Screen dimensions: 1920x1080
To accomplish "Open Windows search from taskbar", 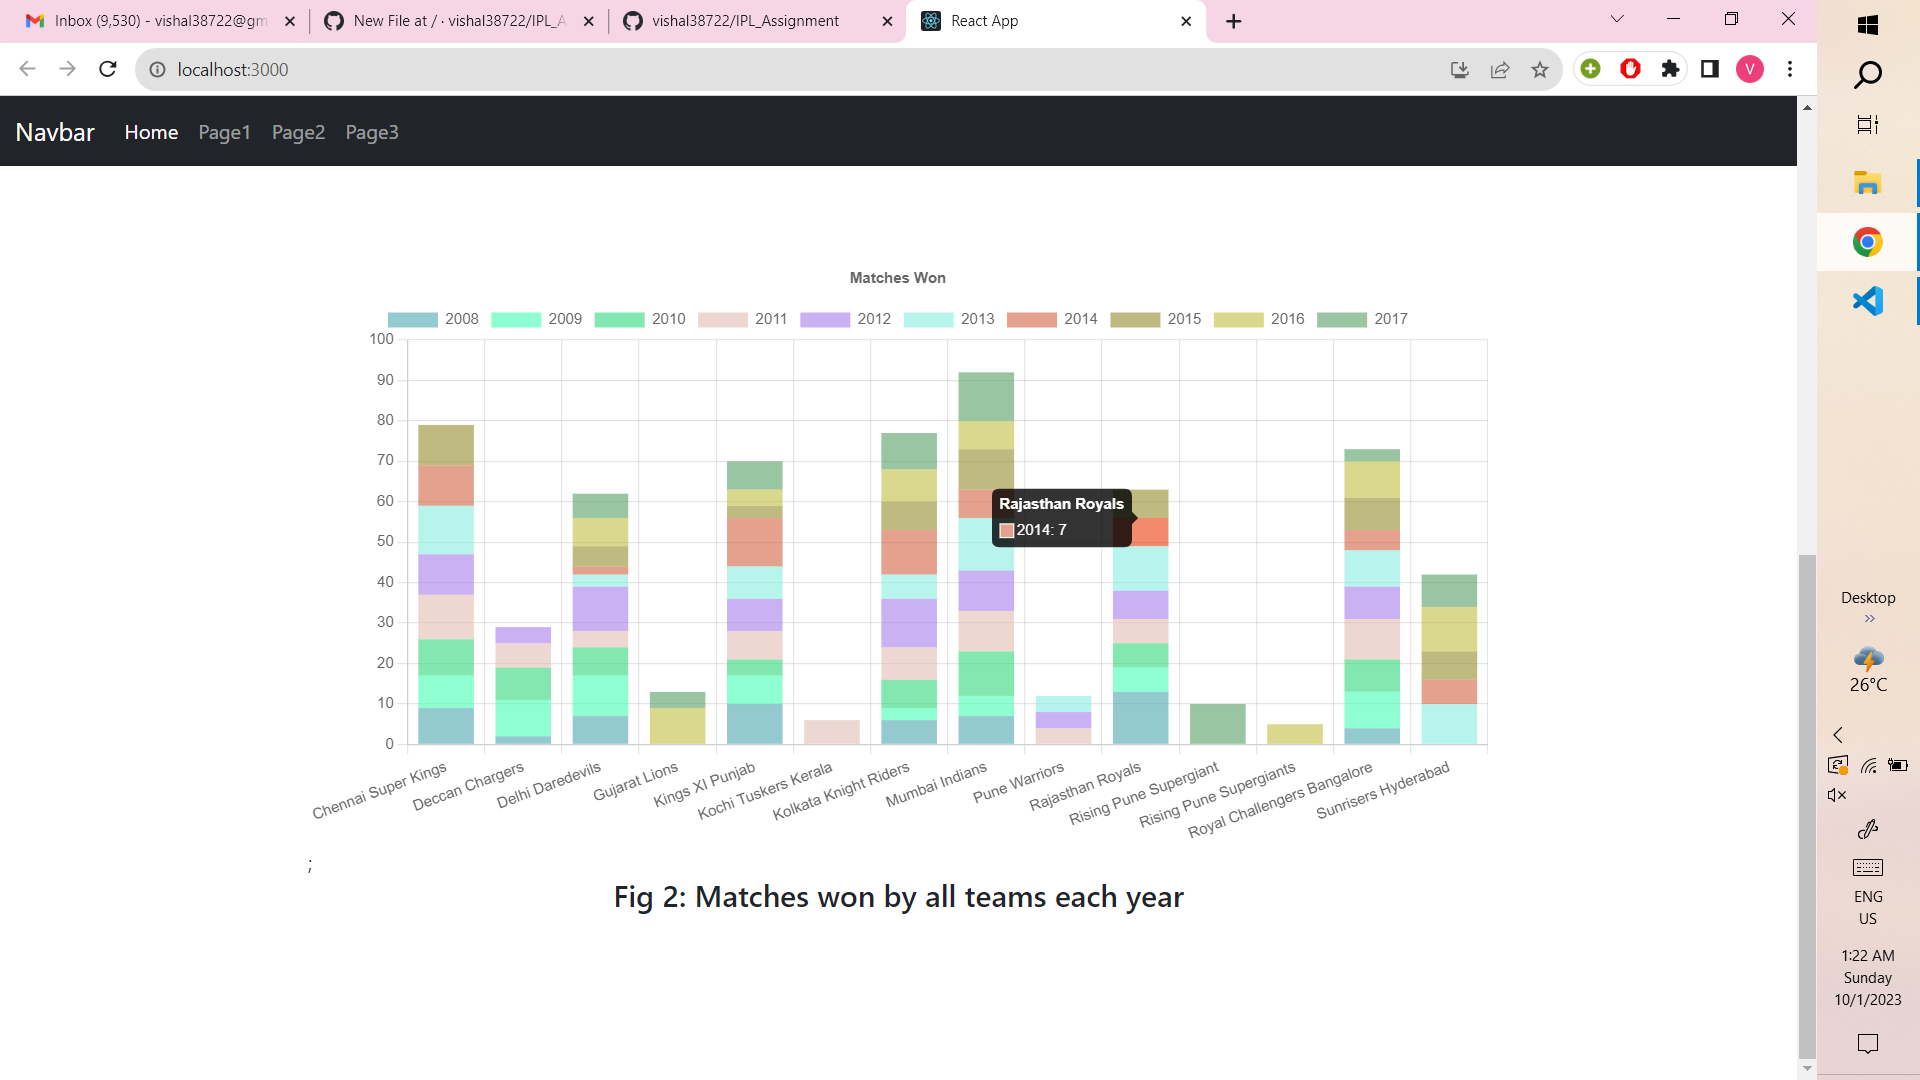I will pos(1868,75).
